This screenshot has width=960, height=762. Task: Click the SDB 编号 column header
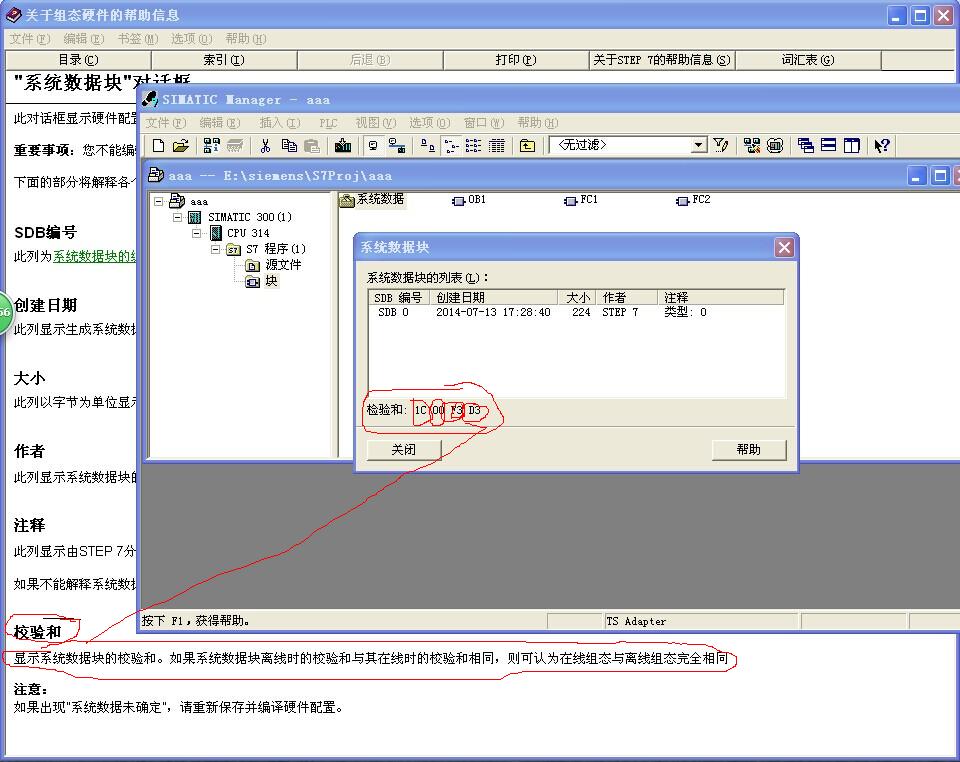click(x=399, y=297)
